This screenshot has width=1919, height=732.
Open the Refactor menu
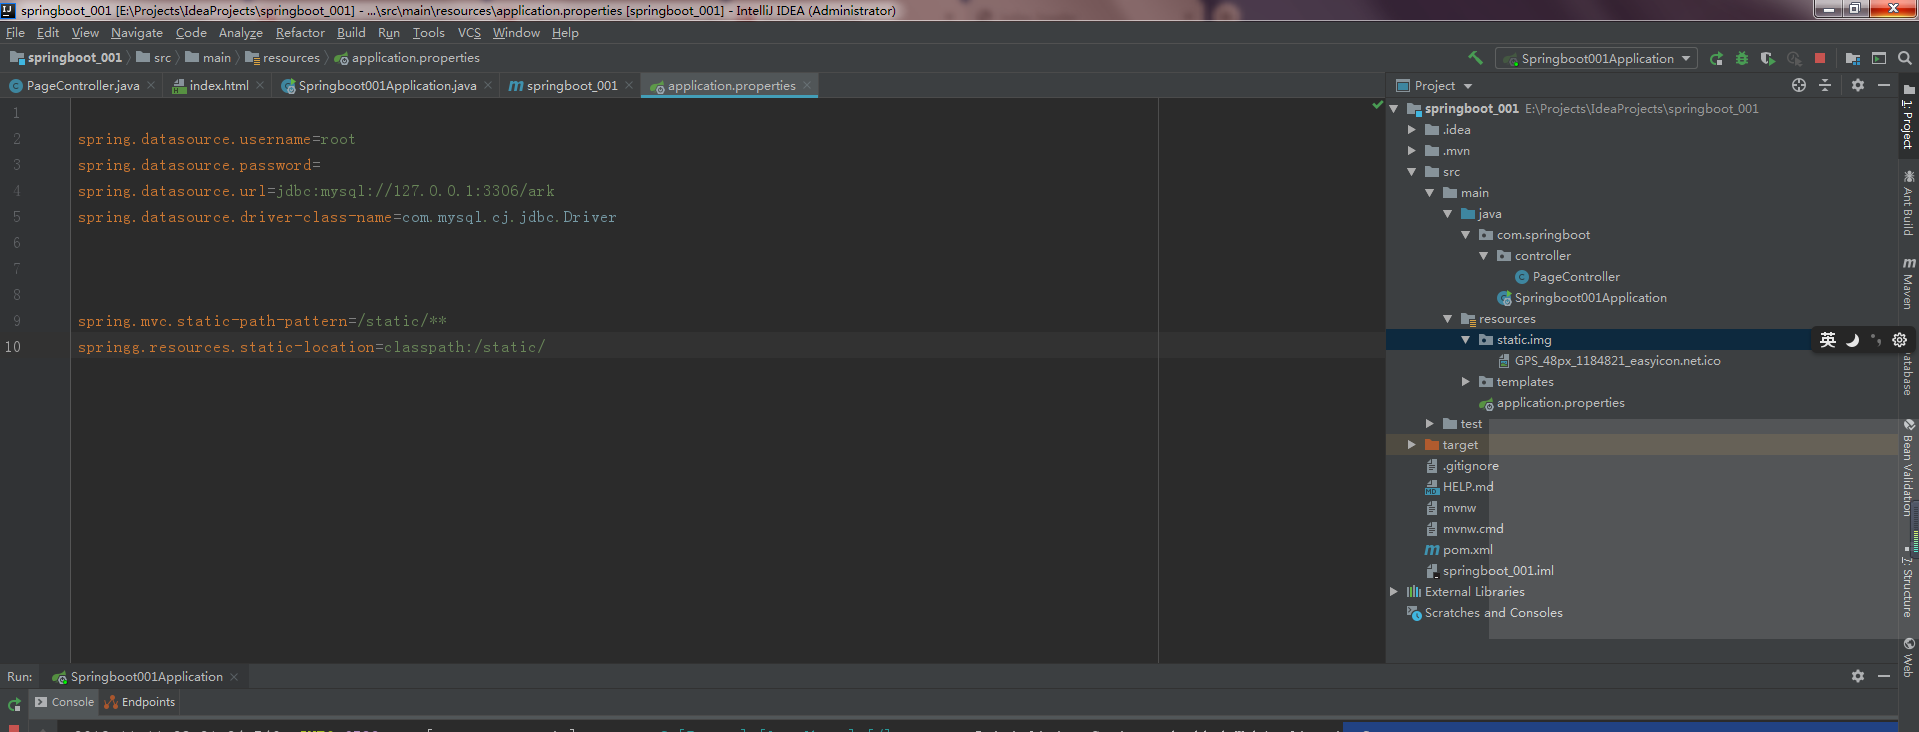[300, 33]
